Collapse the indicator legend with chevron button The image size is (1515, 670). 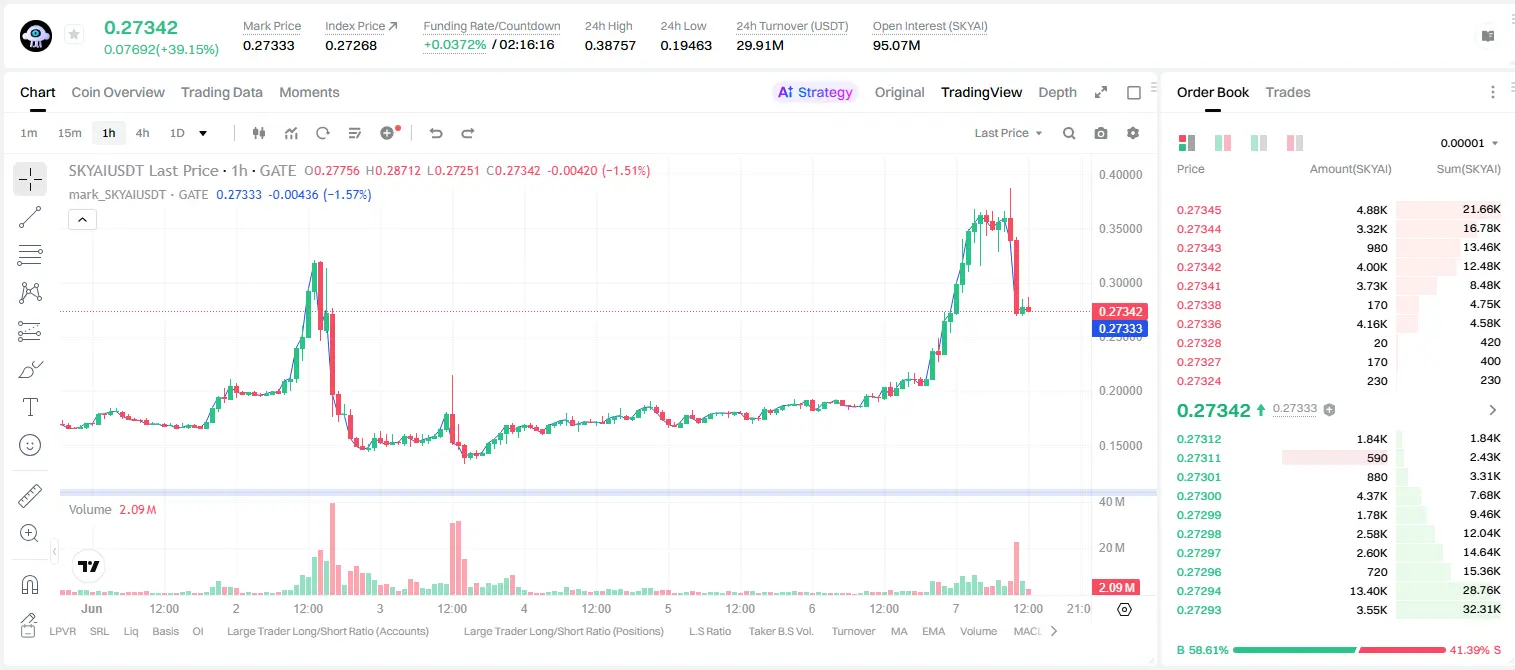pyautogui.click(x=83, y=219)
